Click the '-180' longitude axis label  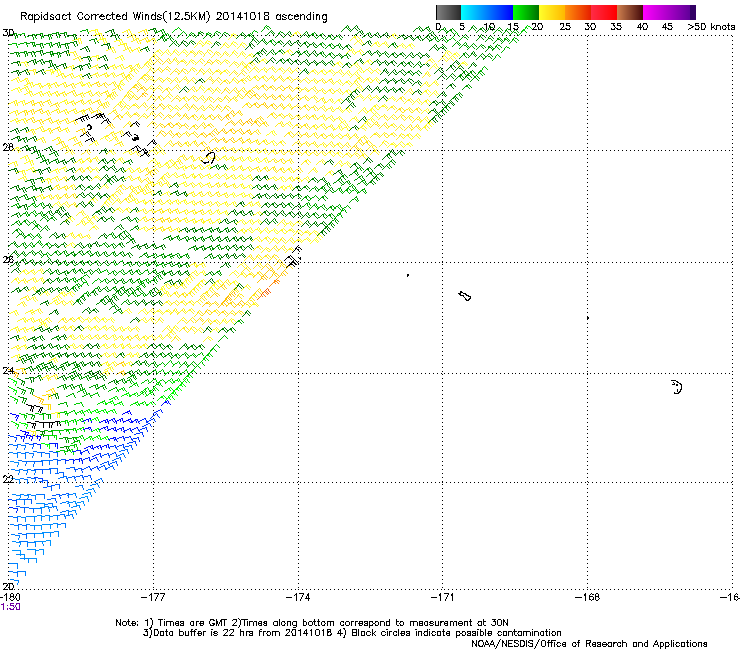(10, 597)
